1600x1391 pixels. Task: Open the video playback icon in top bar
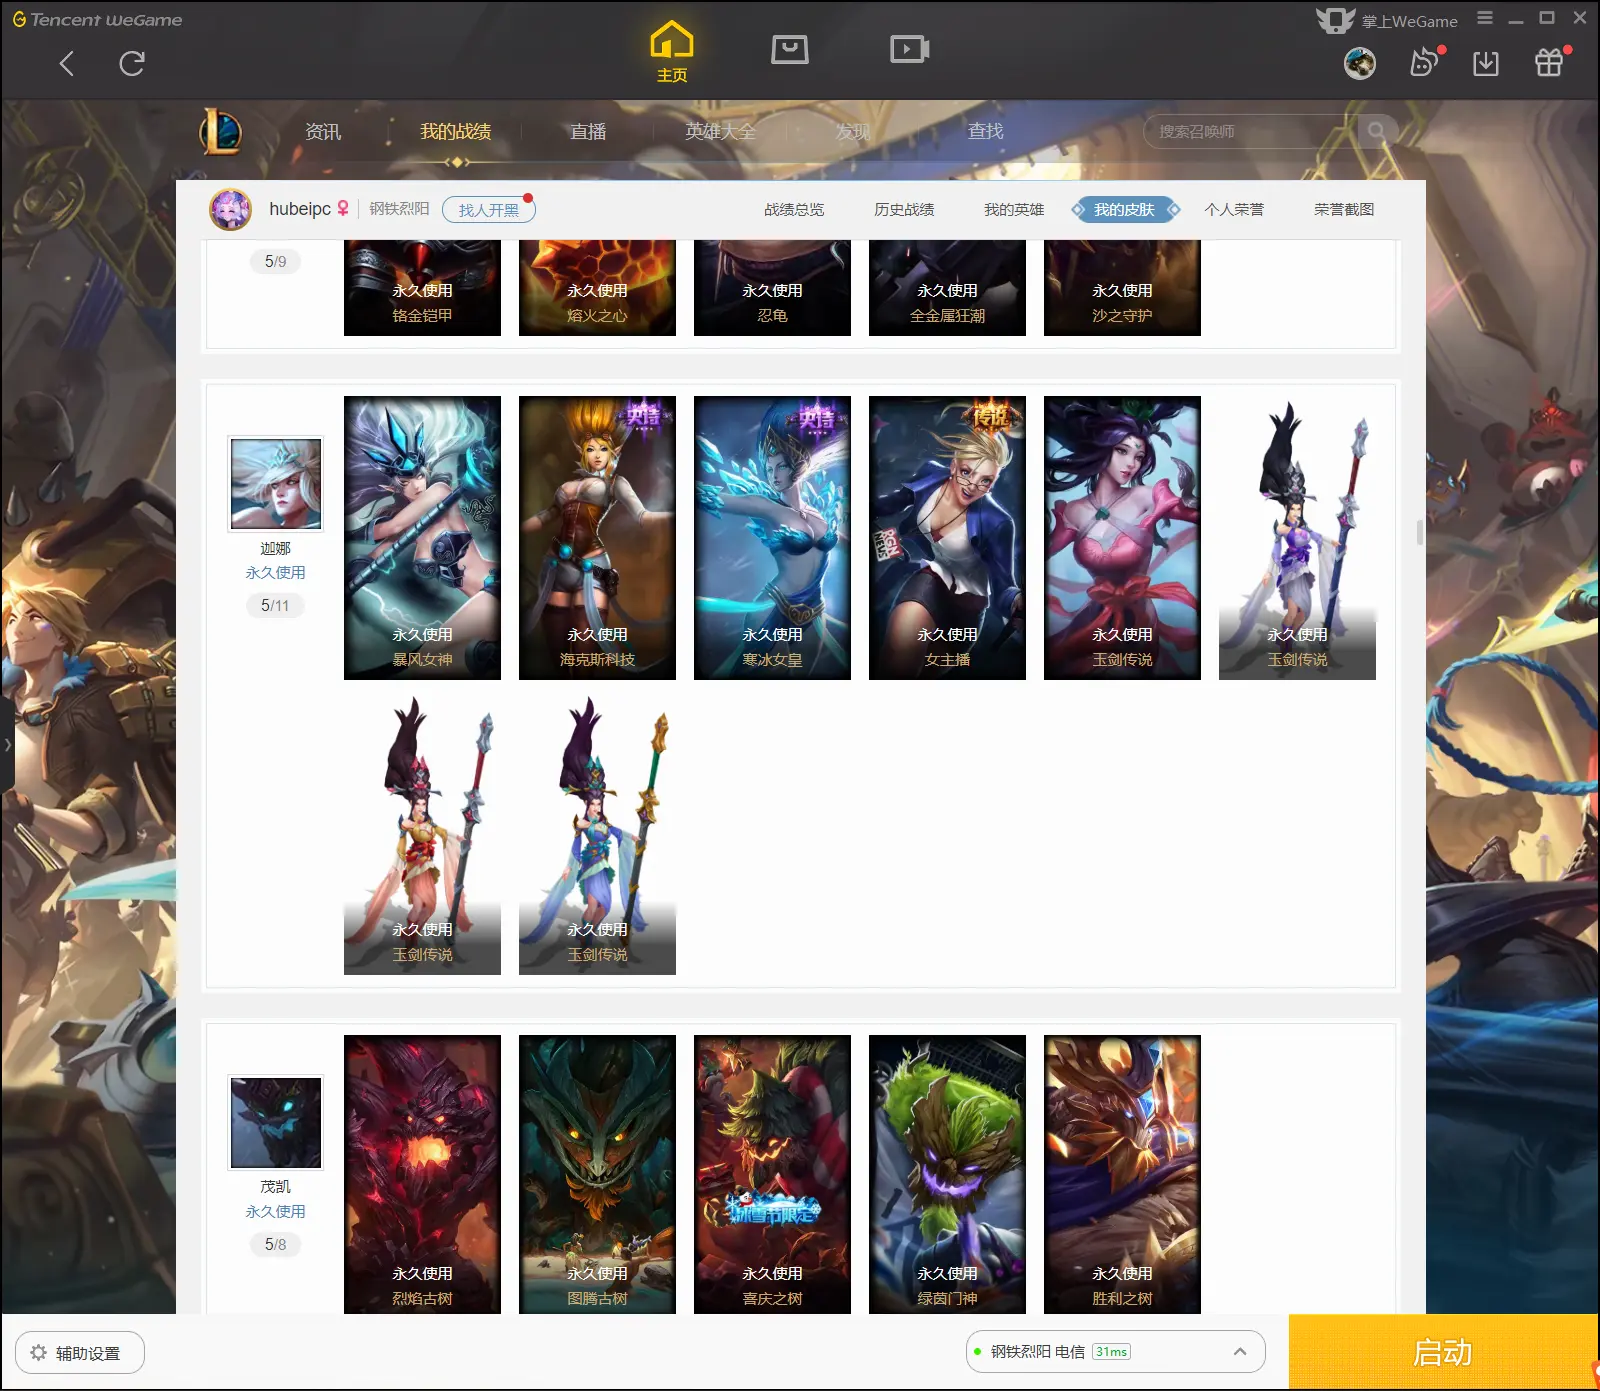[x=910, y=49]
